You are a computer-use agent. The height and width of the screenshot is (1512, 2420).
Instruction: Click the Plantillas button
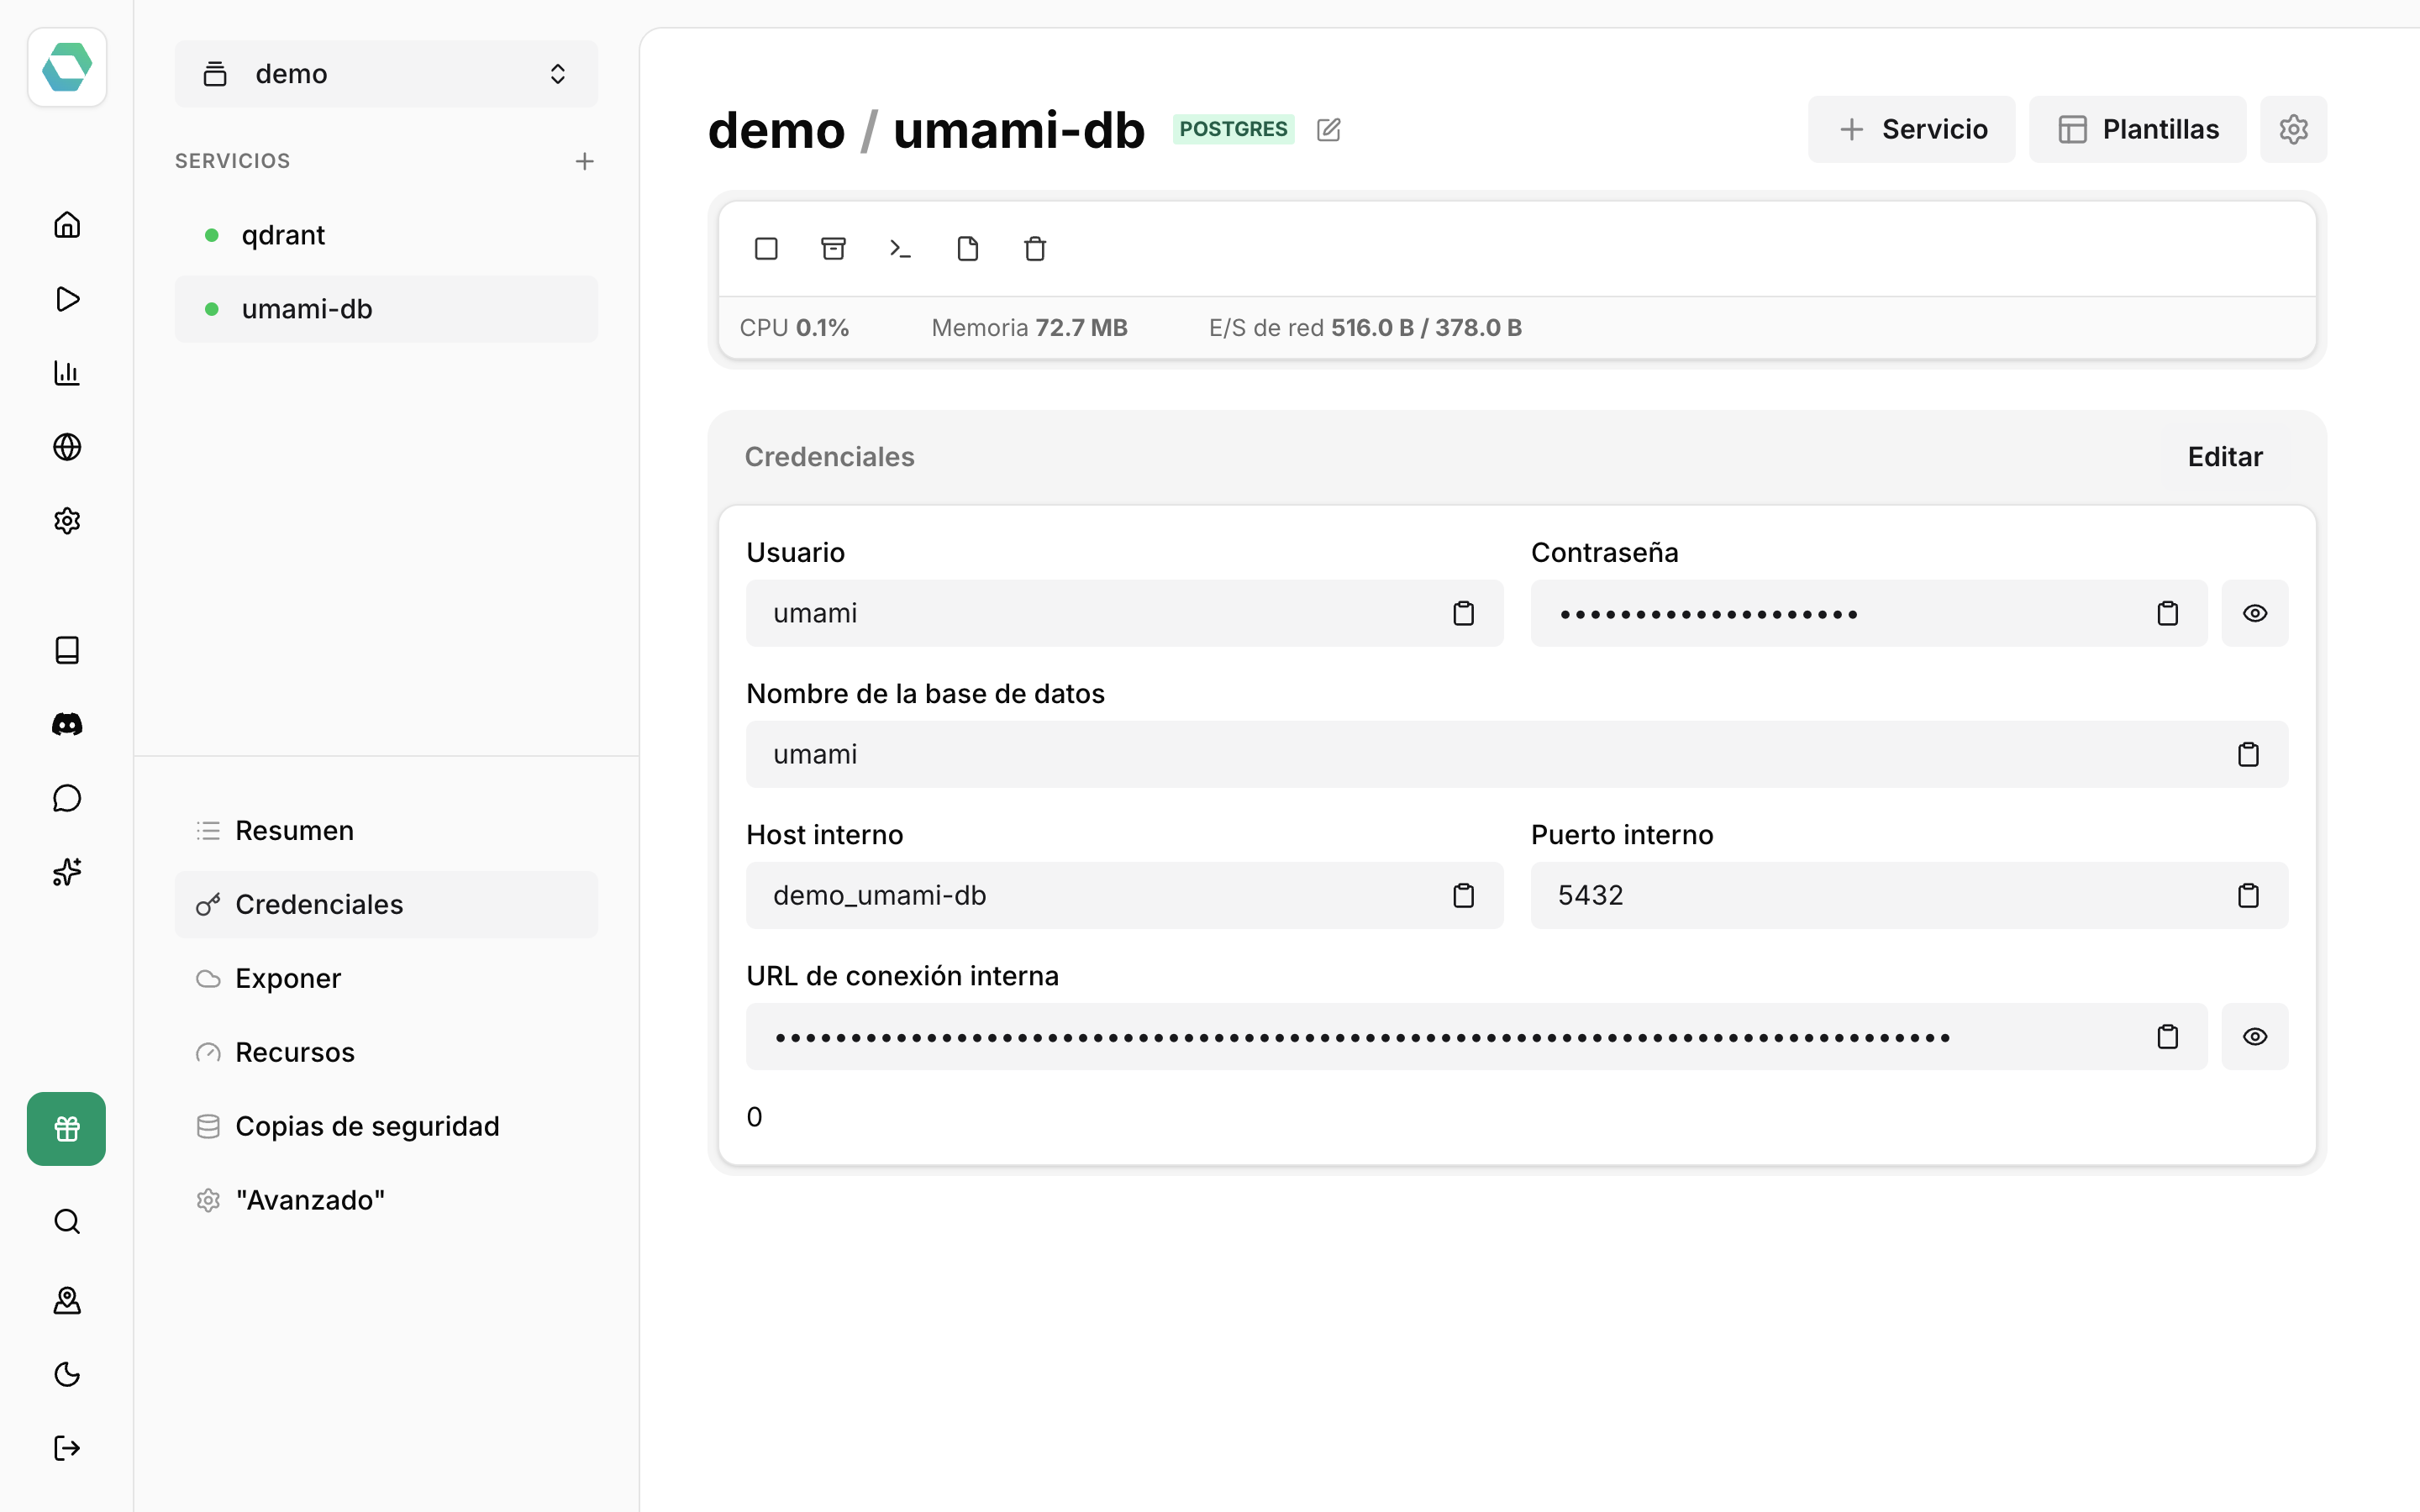2137,129
